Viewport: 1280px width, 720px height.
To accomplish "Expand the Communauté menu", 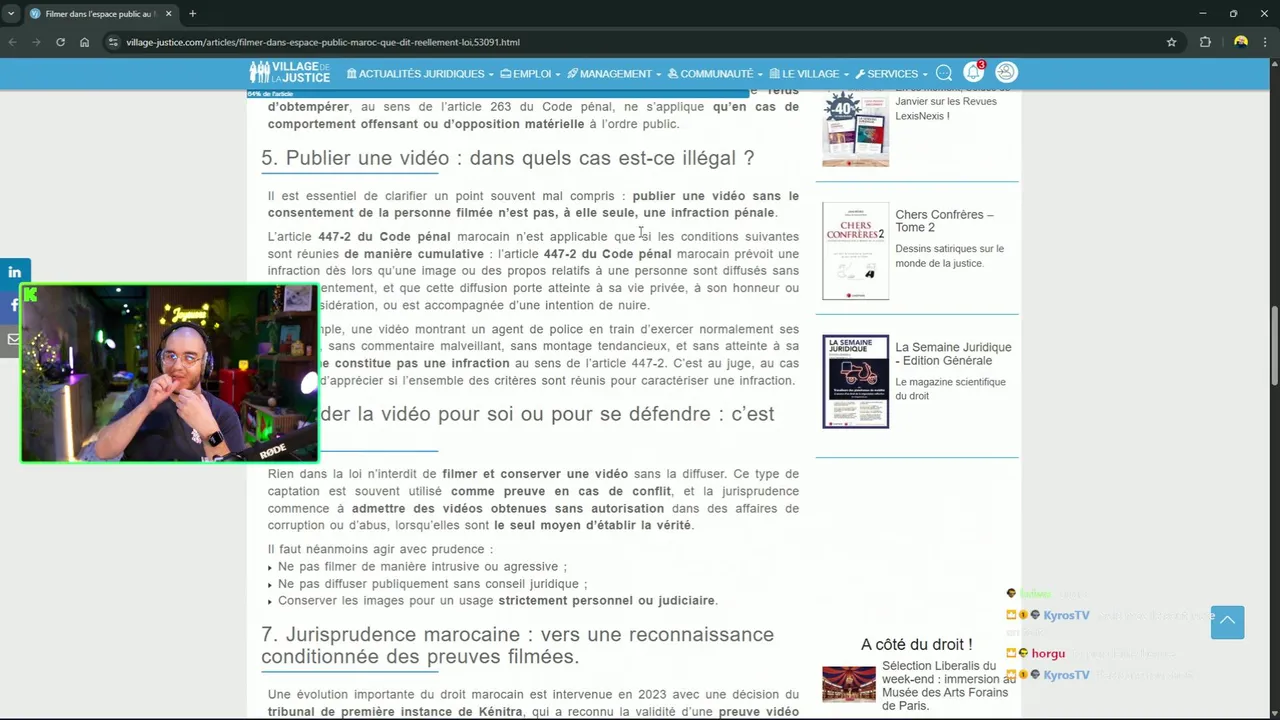I will point(715,74).
